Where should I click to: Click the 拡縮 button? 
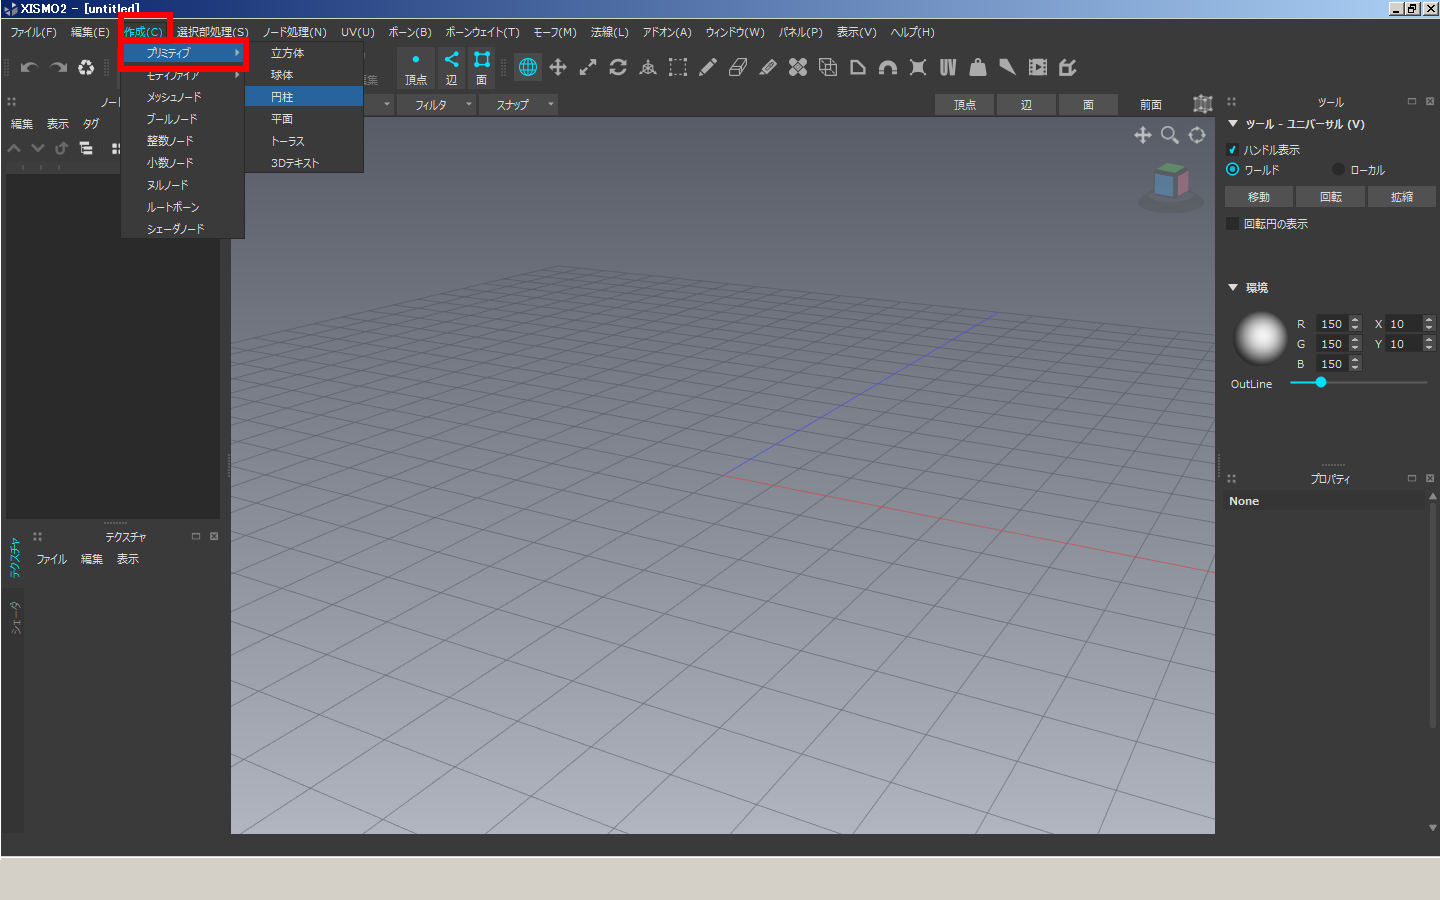point(1402,197)
